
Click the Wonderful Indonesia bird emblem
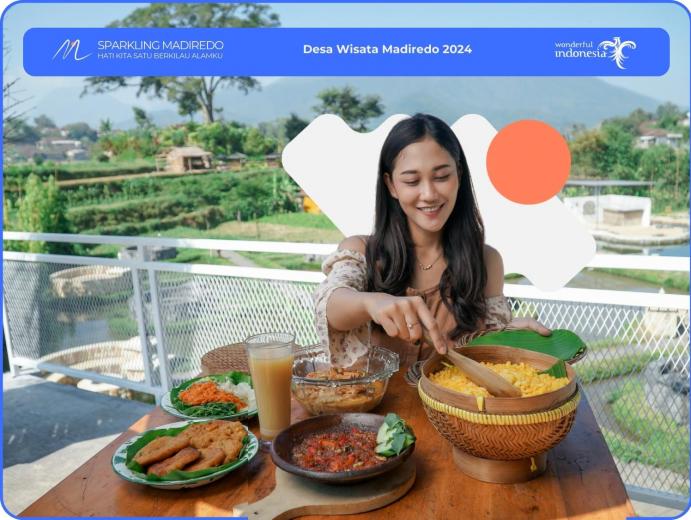click(x=619, y=52)
